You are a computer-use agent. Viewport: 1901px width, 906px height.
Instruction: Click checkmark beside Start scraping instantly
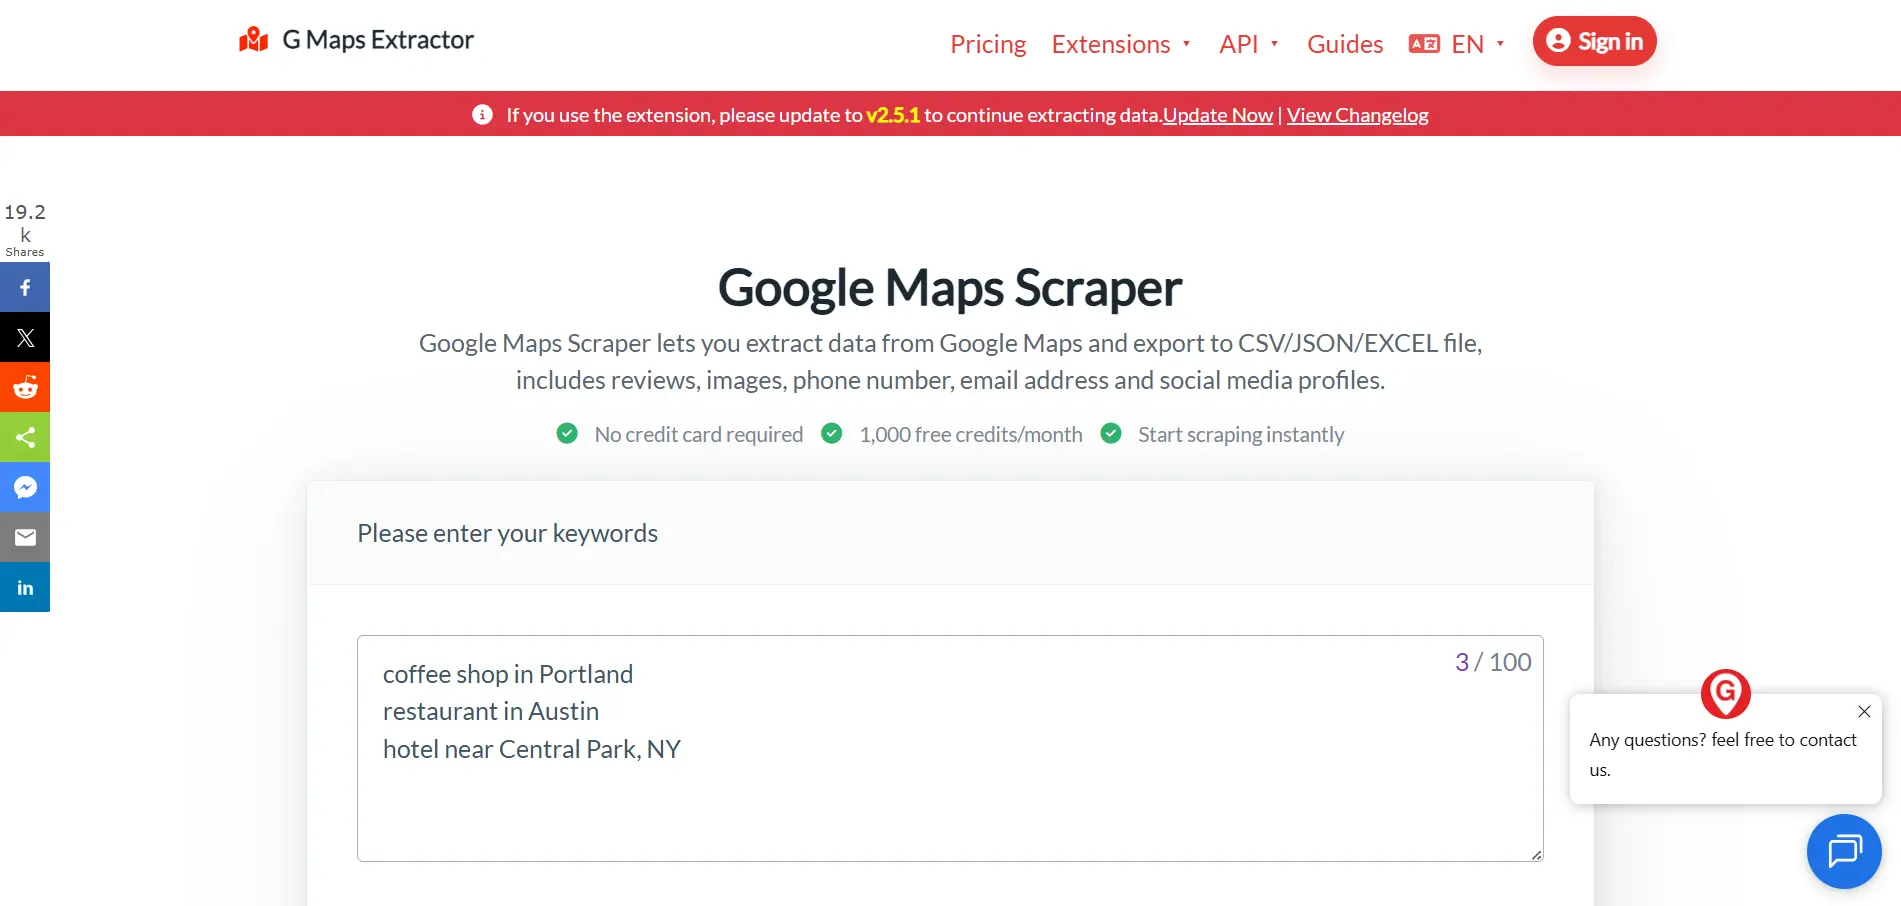click(1110, 433)
